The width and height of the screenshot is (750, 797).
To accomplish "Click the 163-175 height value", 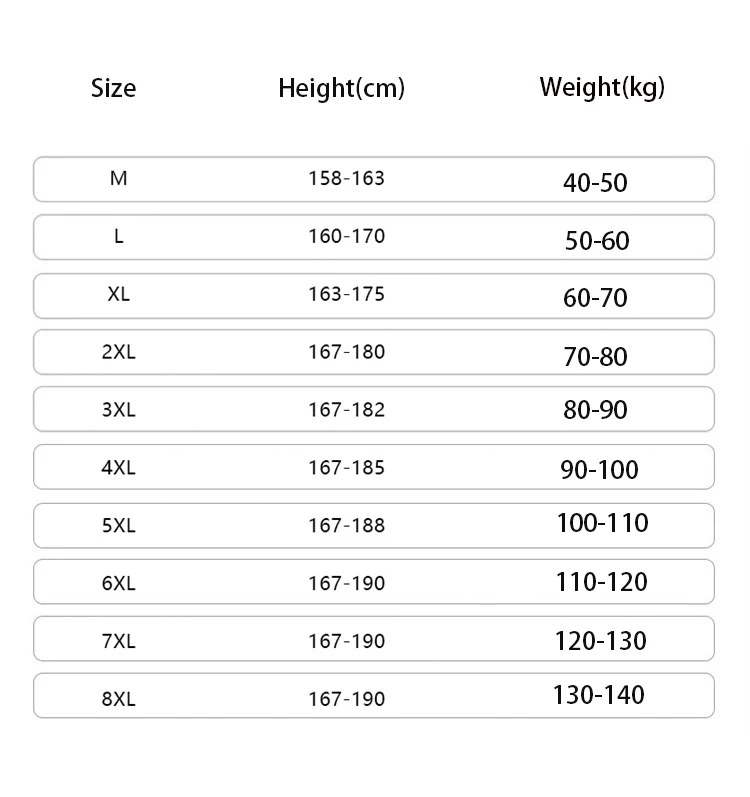I will click(x=347, y=294).
